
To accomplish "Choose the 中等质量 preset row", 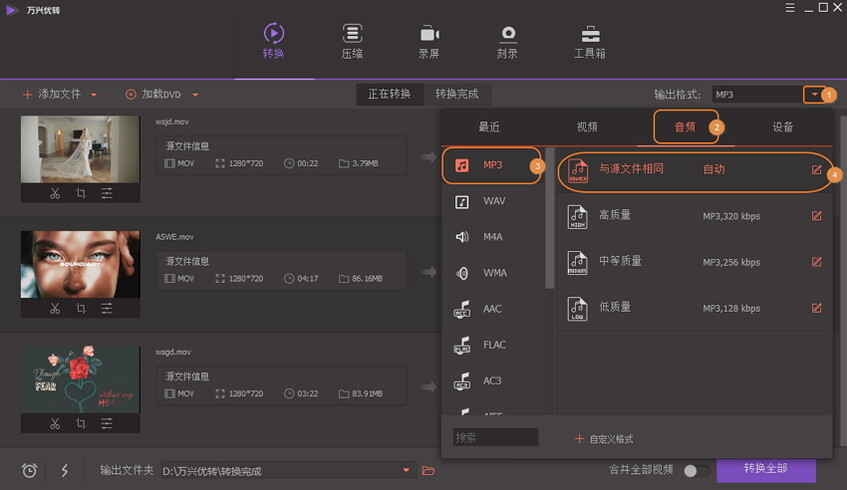I will (695, 262).
